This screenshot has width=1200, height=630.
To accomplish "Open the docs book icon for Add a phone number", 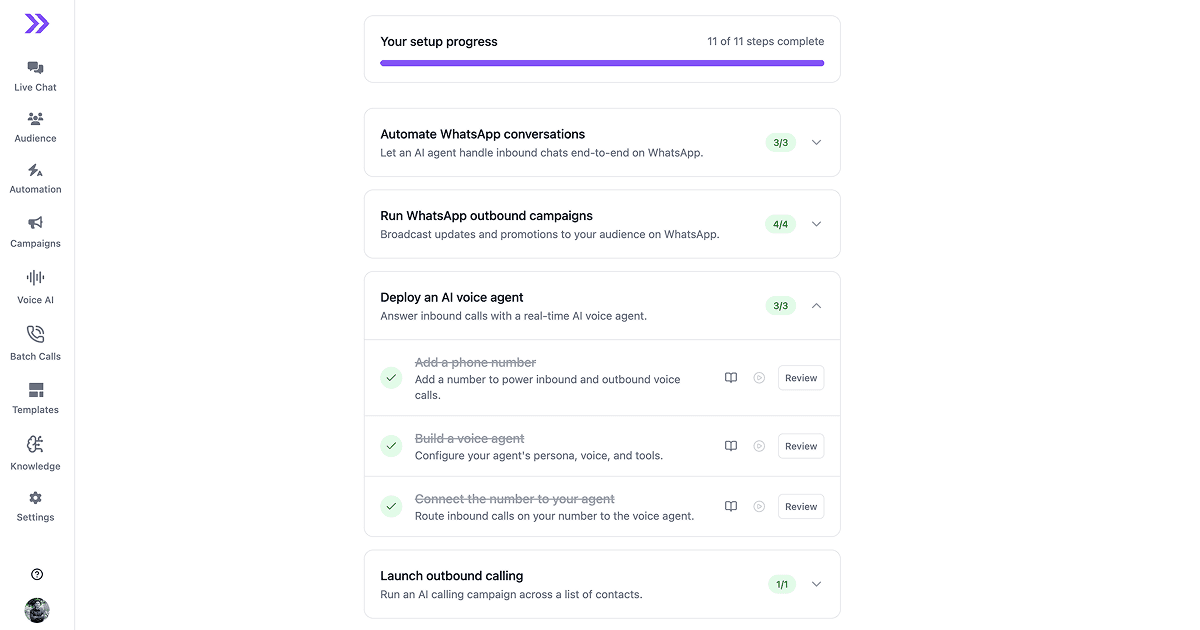I will point(731,378).
